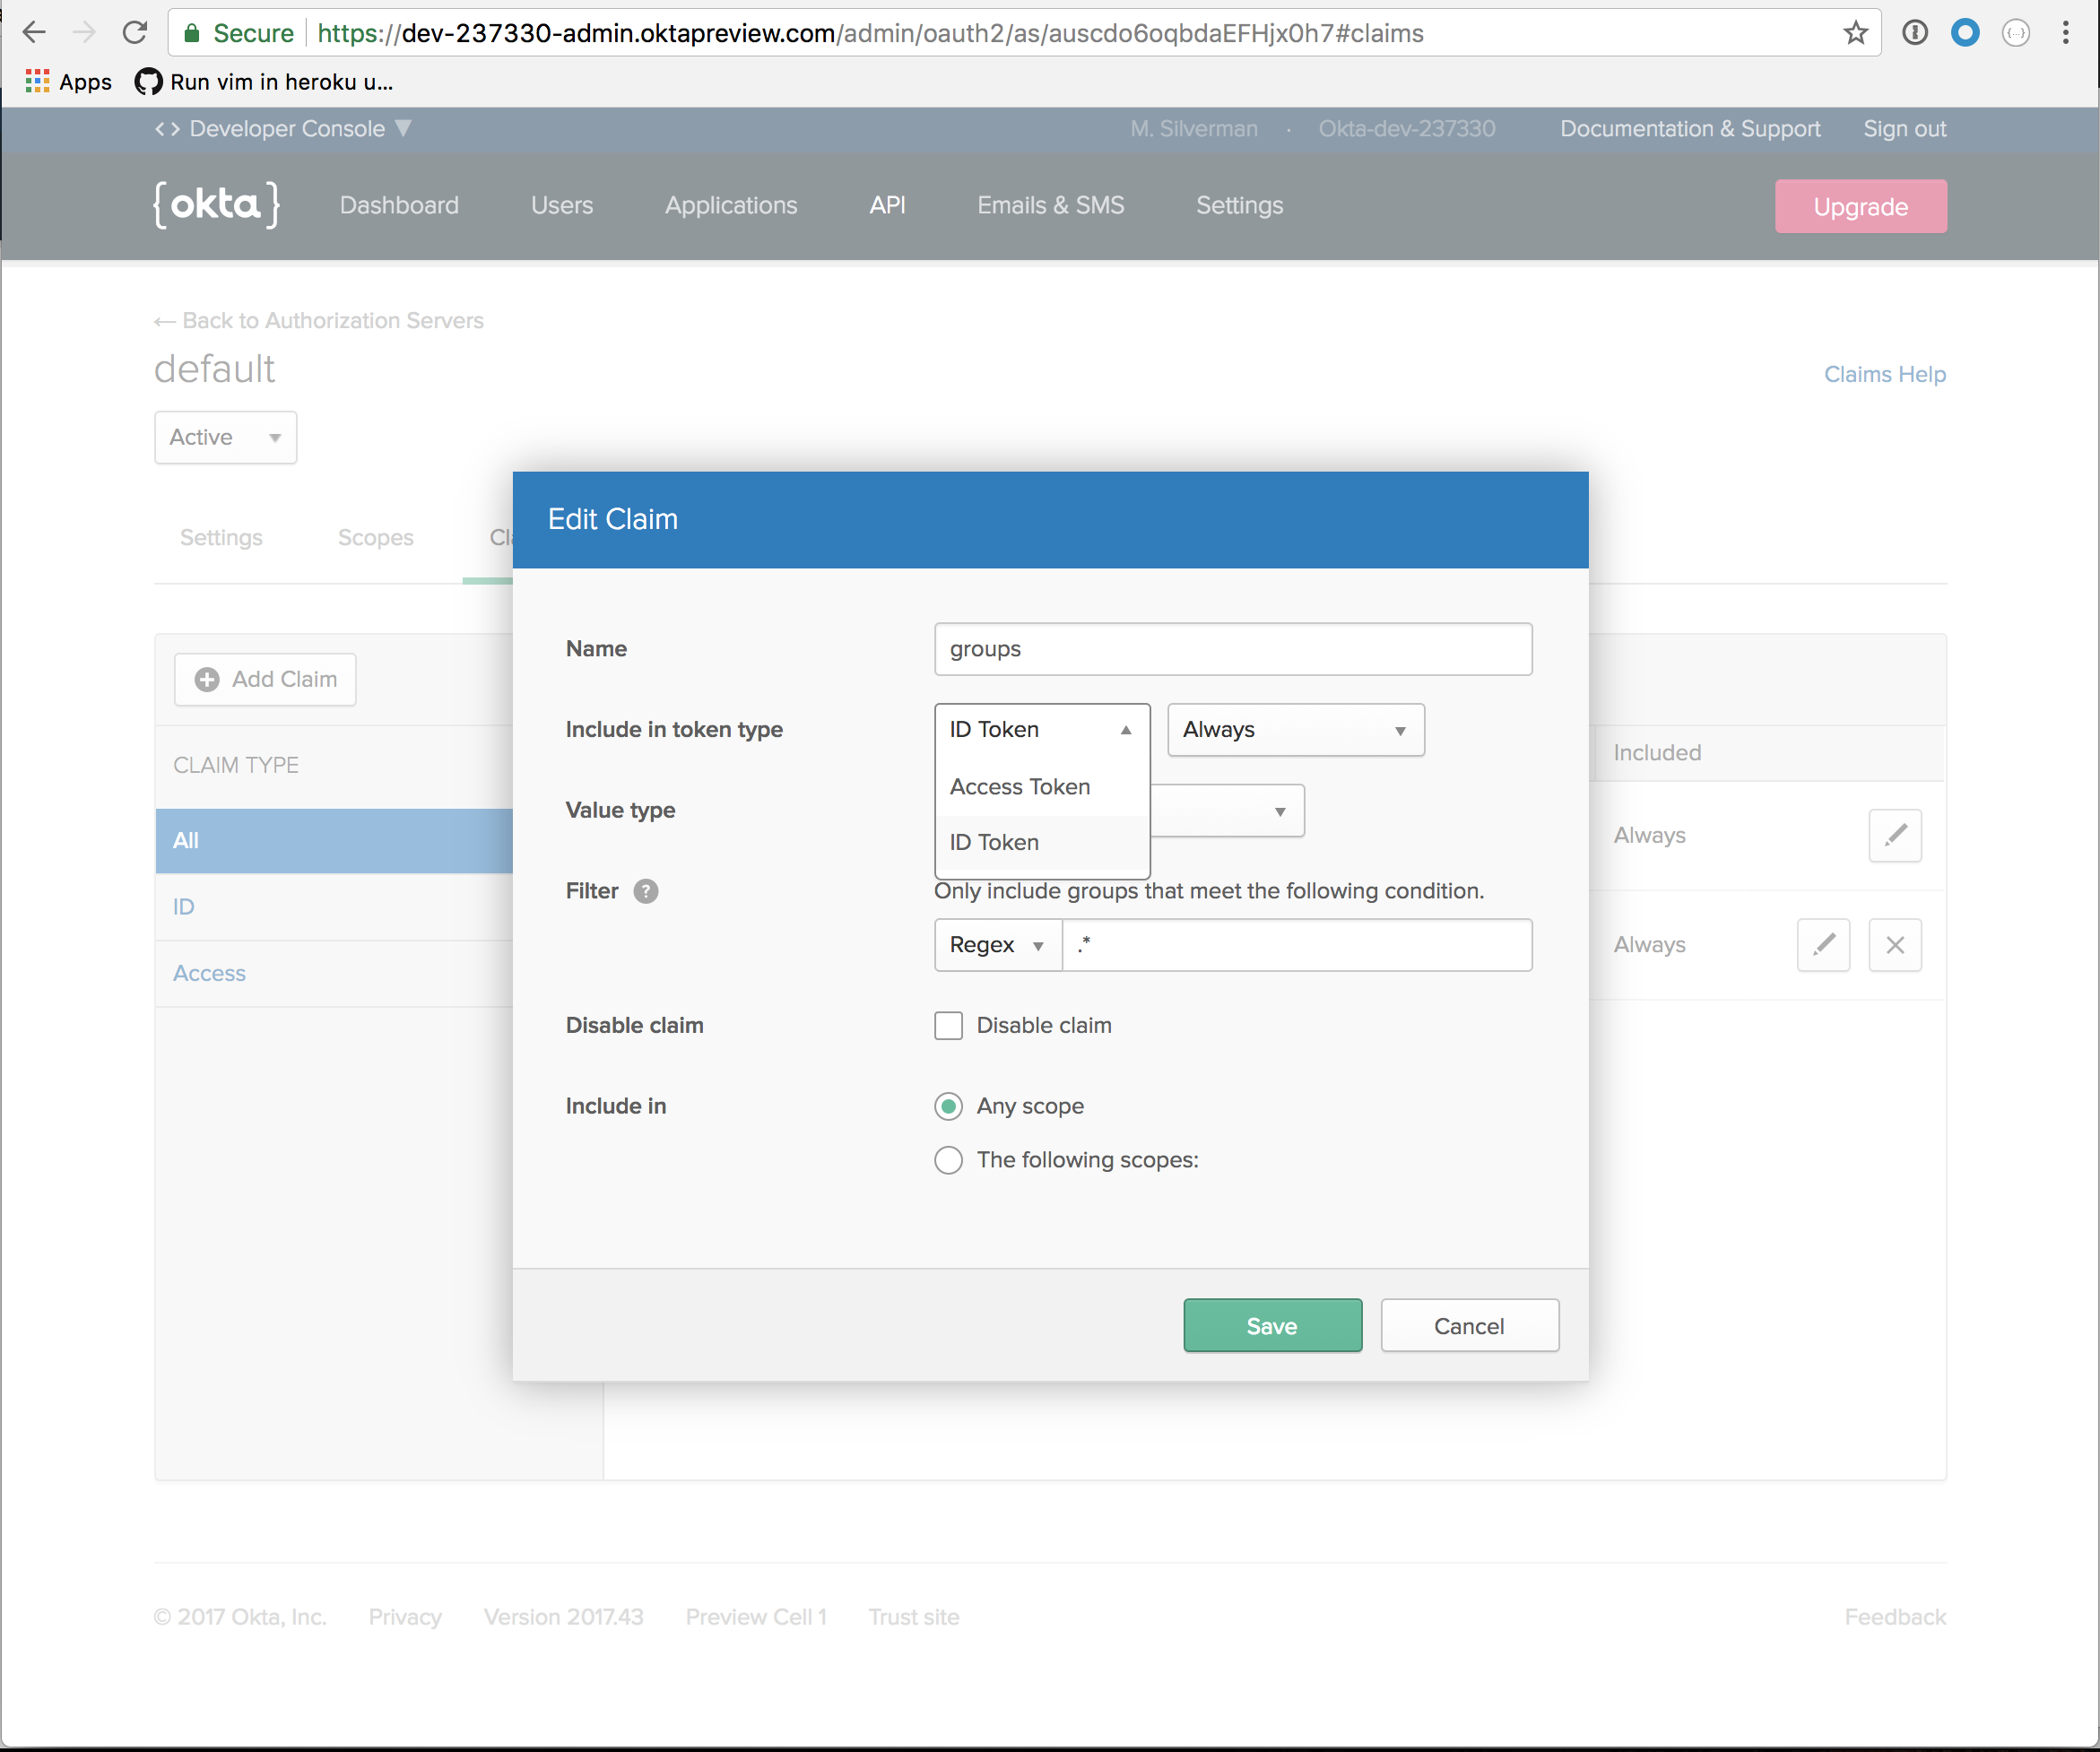Image resolution: width=2100 pixels, height=1752 pixels.
Task: Choose Access Token from the dropdown list
Action: (x=1020, y=787)
